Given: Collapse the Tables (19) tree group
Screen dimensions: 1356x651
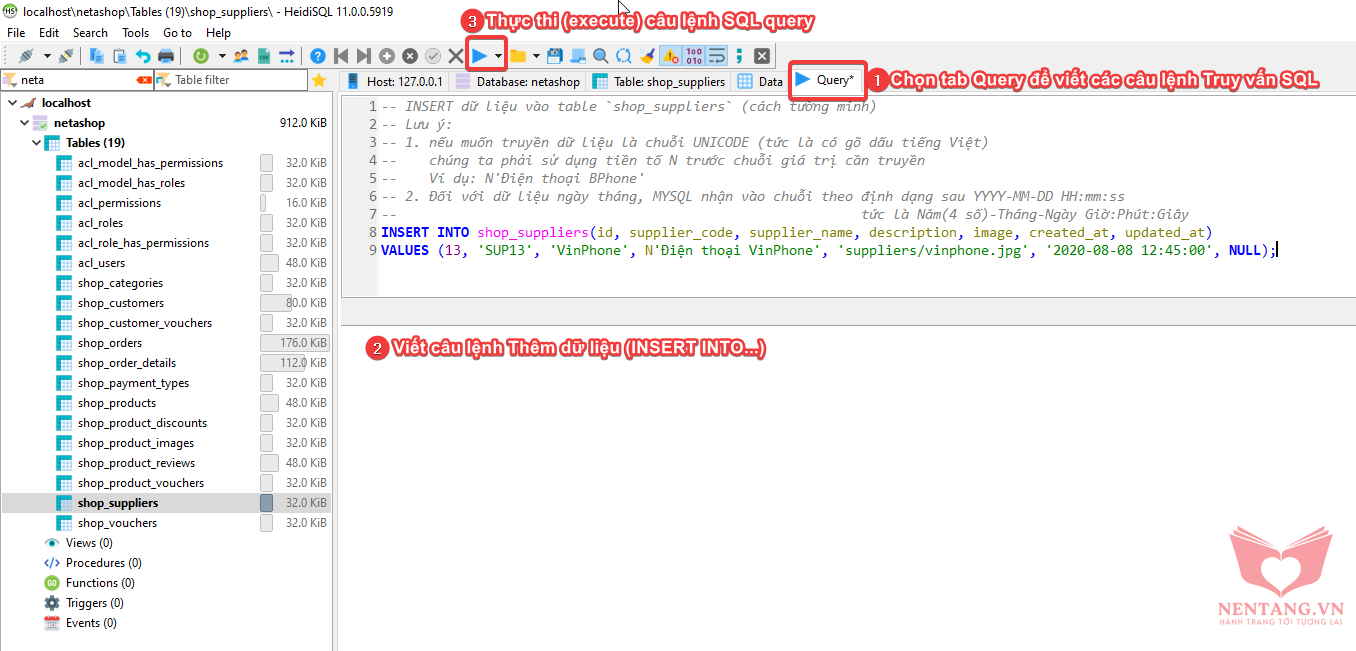Looking at the screenshot, I should point(36,143).
